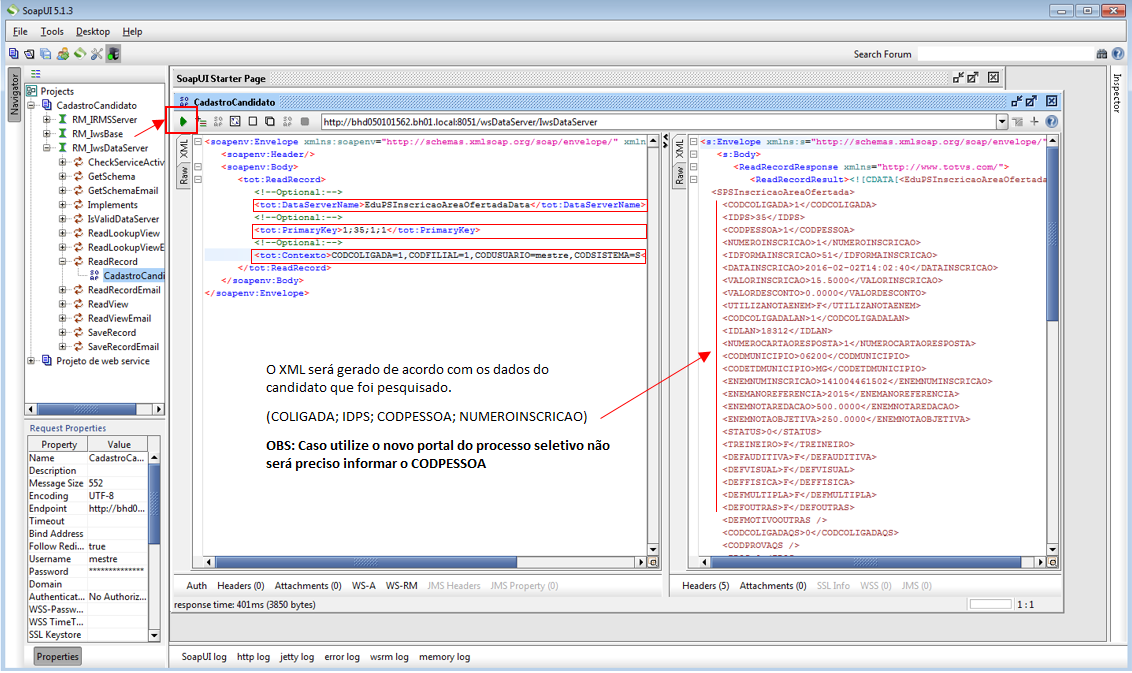Open the help icon beside search forum
1132x673 pixels.
pos(1118,53)
